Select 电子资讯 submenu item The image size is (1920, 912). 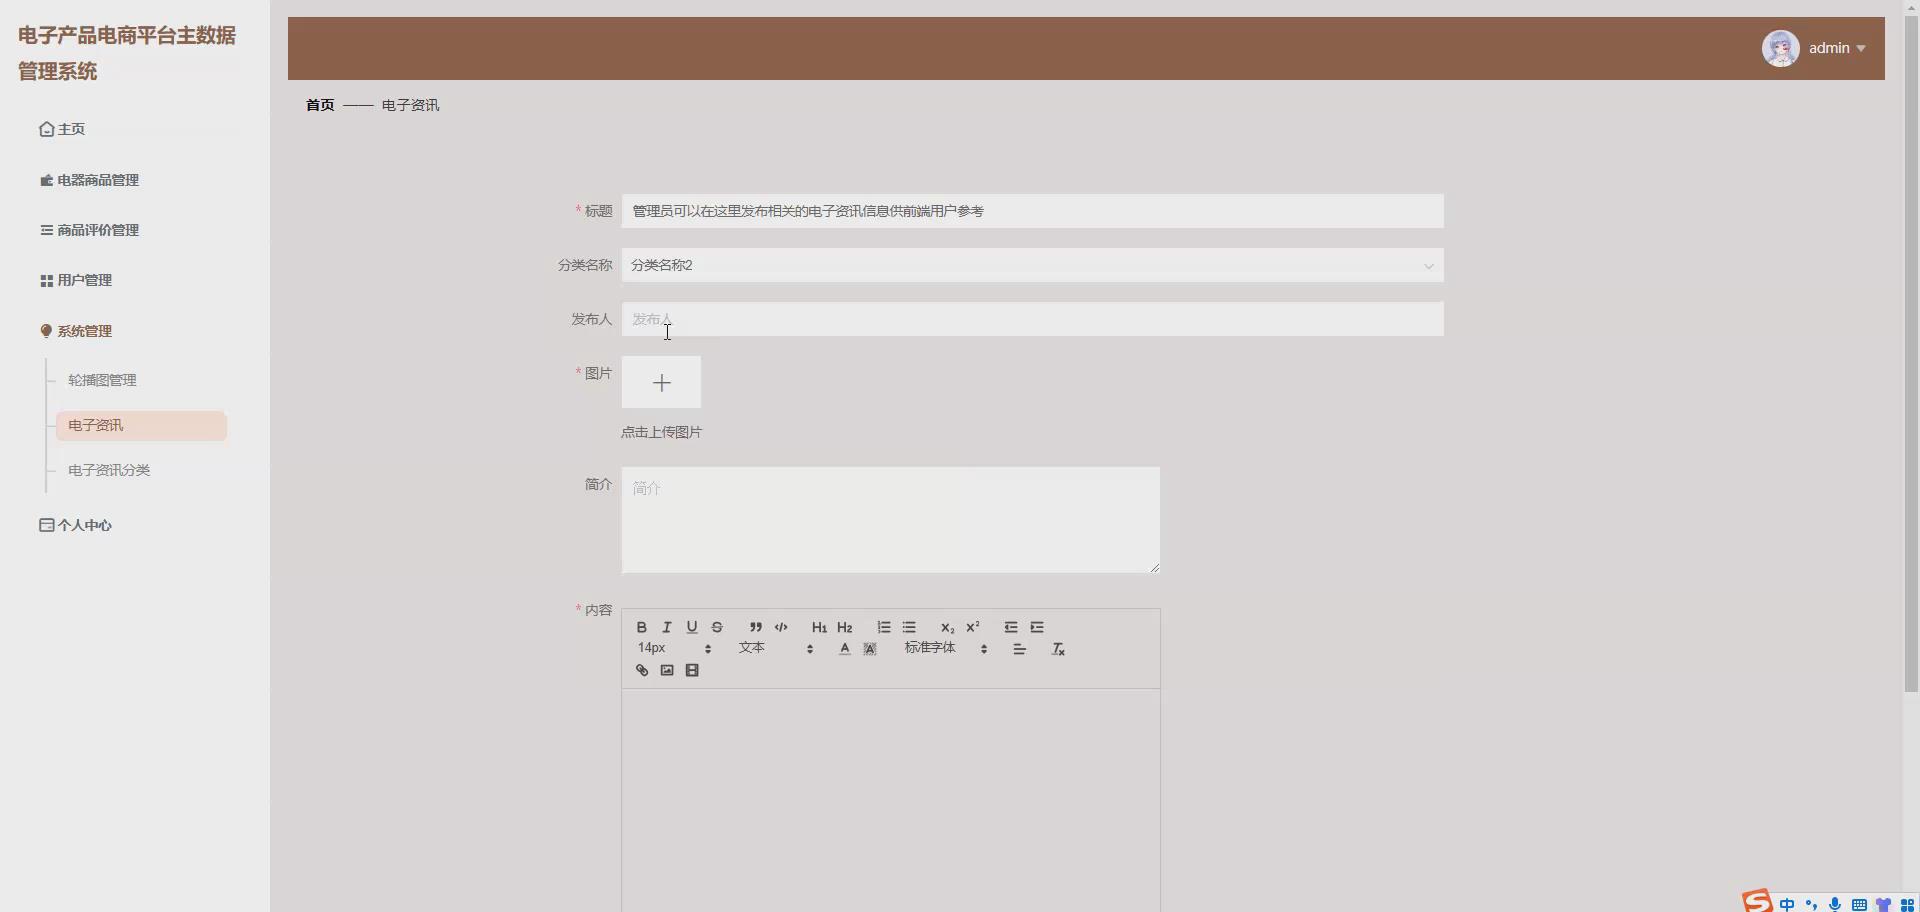(141, 426)
